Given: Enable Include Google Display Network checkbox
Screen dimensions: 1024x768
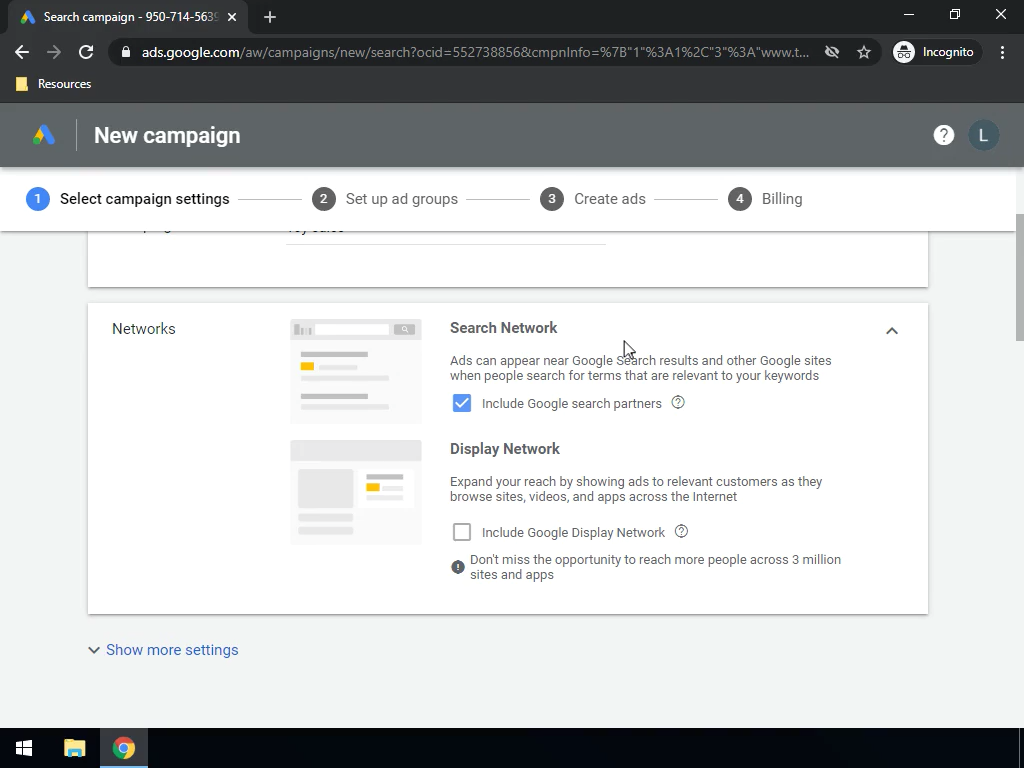Looking at the screenshot, I should click(462, 532).
